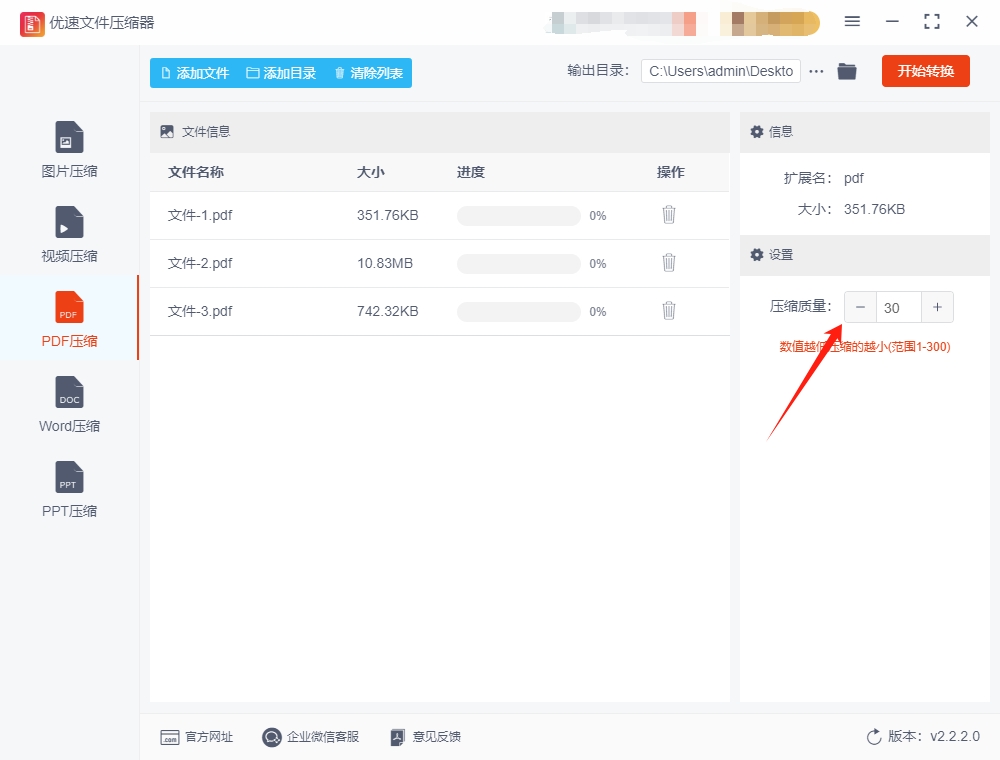Open output path options via ellipsis
This screenshot has height=760, width=1000.
click(816, 71)
